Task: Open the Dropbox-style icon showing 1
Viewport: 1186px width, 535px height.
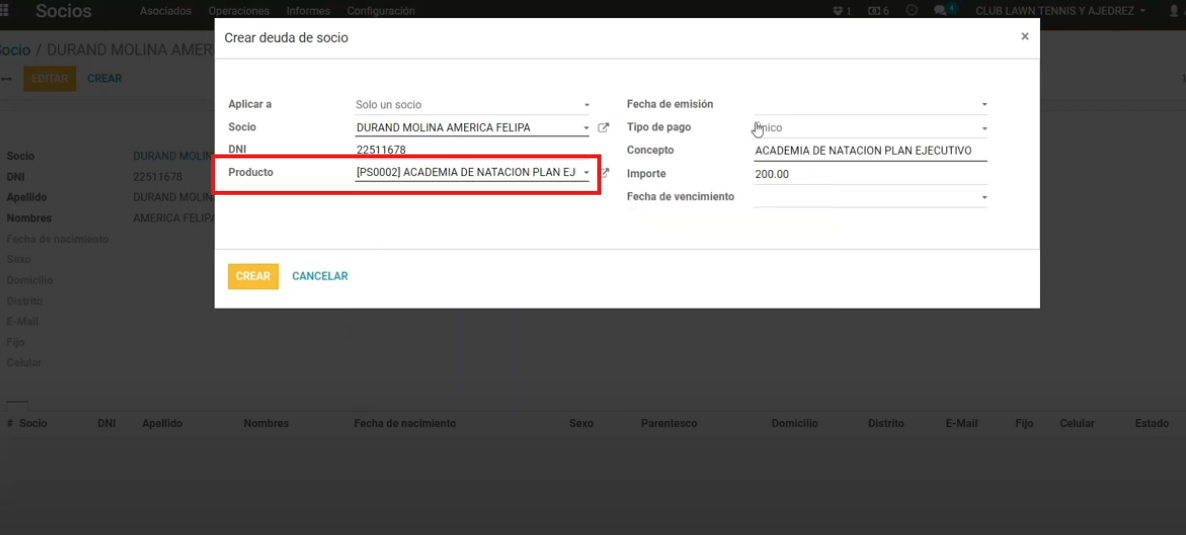Action: click(x=841, y=11)
